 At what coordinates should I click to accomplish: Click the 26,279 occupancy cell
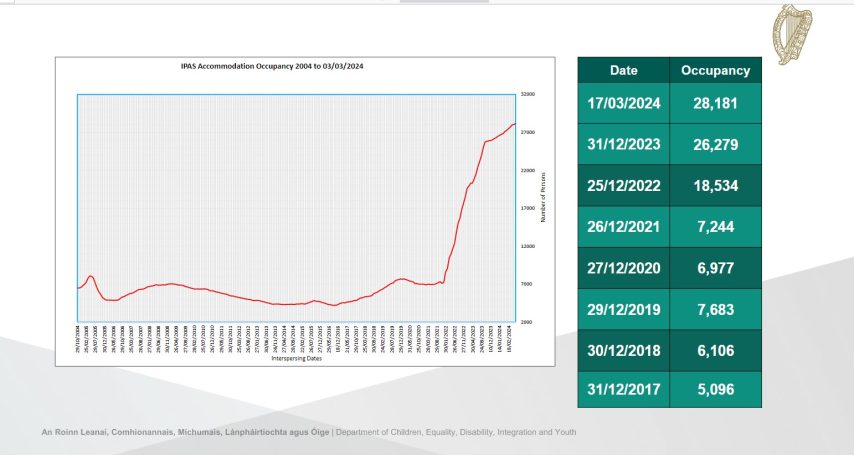(x=715, y=144)
